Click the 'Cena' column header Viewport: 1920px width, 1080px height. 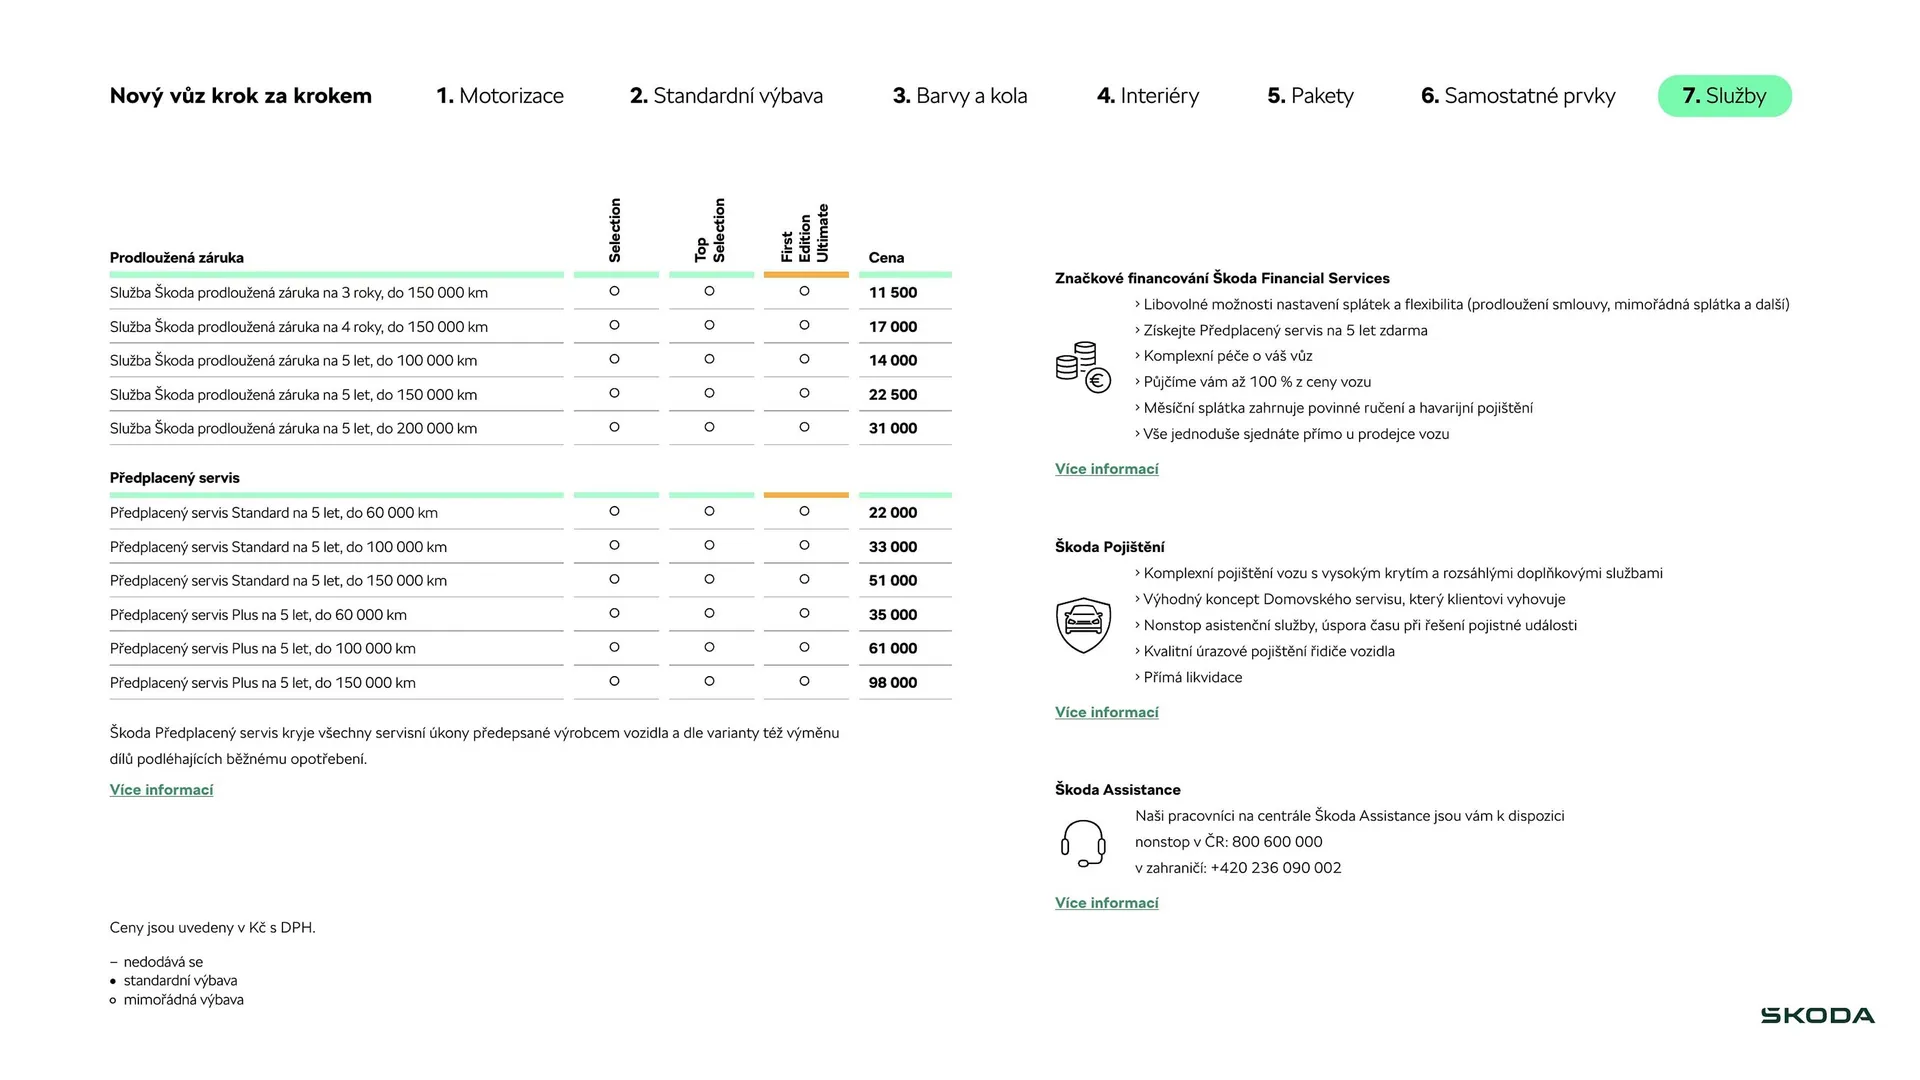click(886, 258)
